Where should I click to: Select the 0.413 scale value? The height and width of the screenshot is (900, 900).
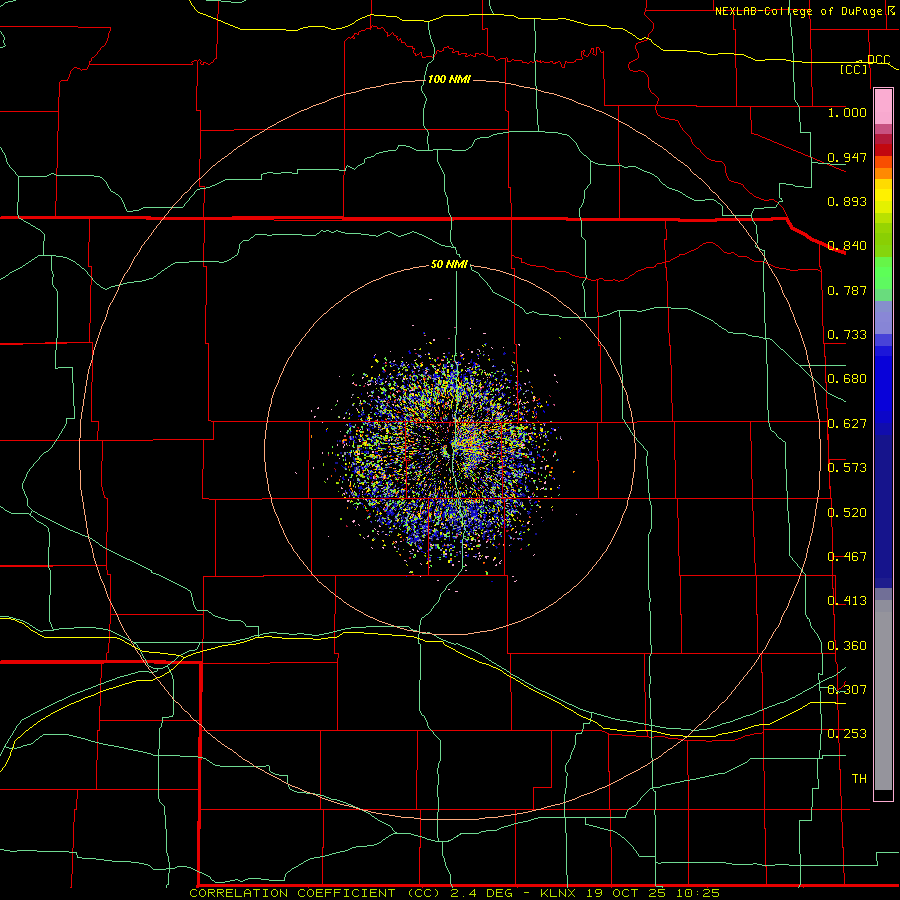[847, 601]
